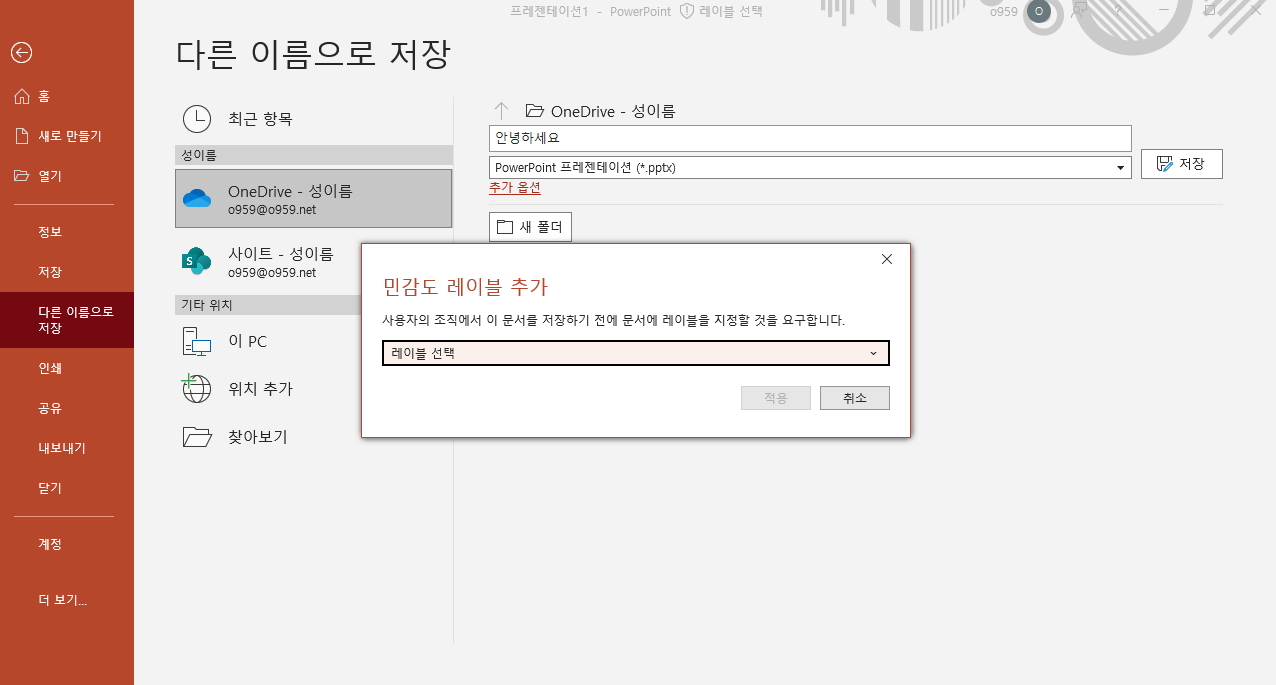Open the 공유 sidebar item
1276x685 pixels.
point(67,408)
